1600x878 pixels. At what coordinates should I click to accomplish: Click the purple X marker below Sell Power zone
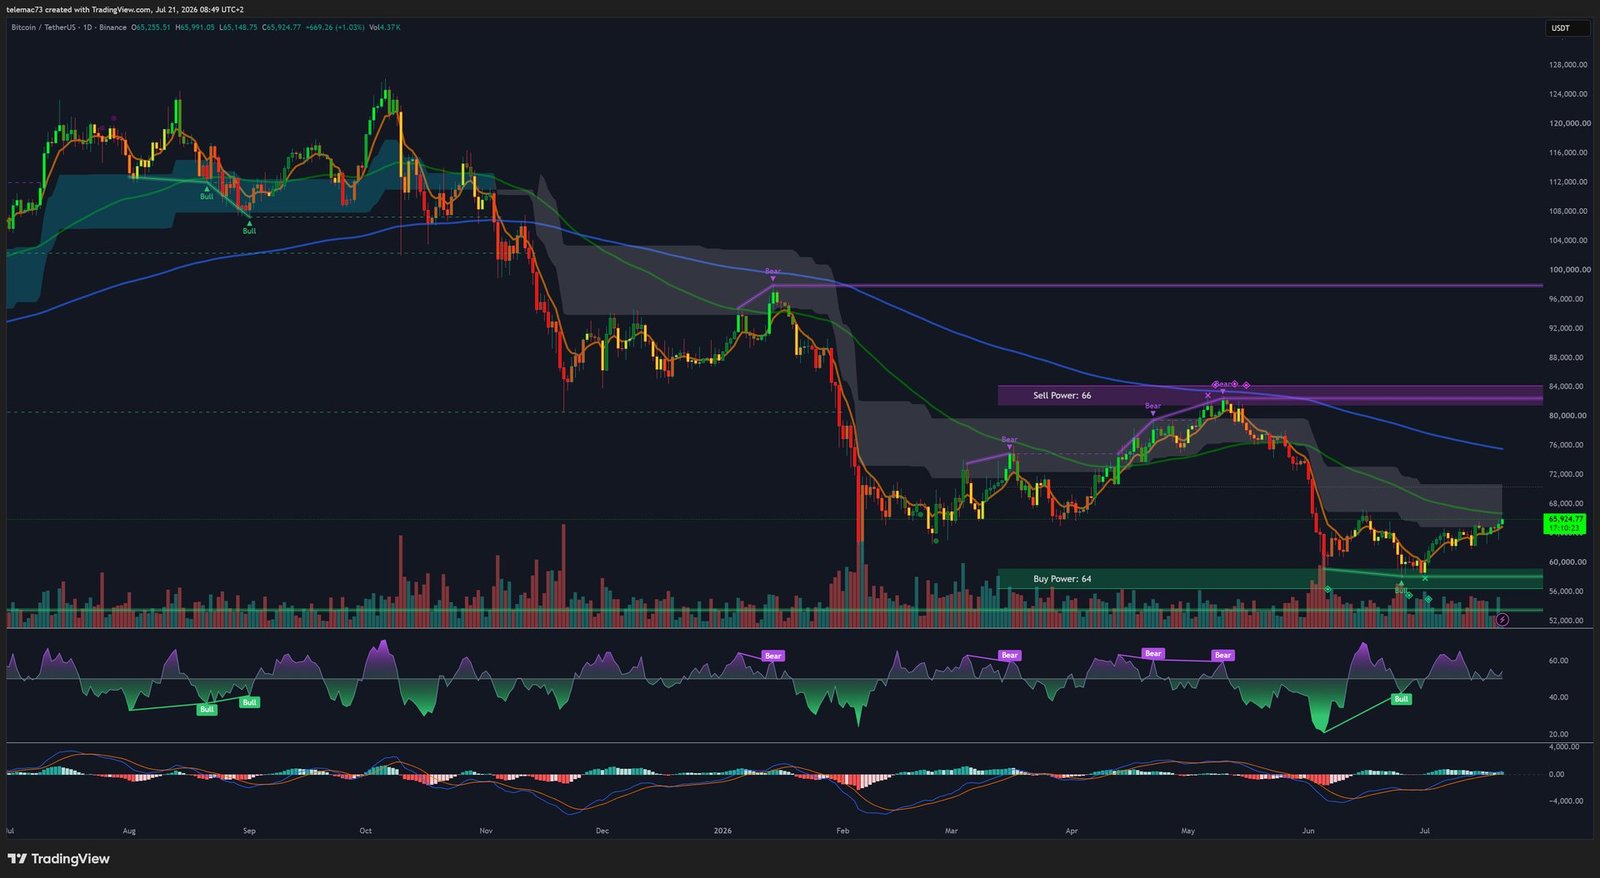[x=1208, y=396]
